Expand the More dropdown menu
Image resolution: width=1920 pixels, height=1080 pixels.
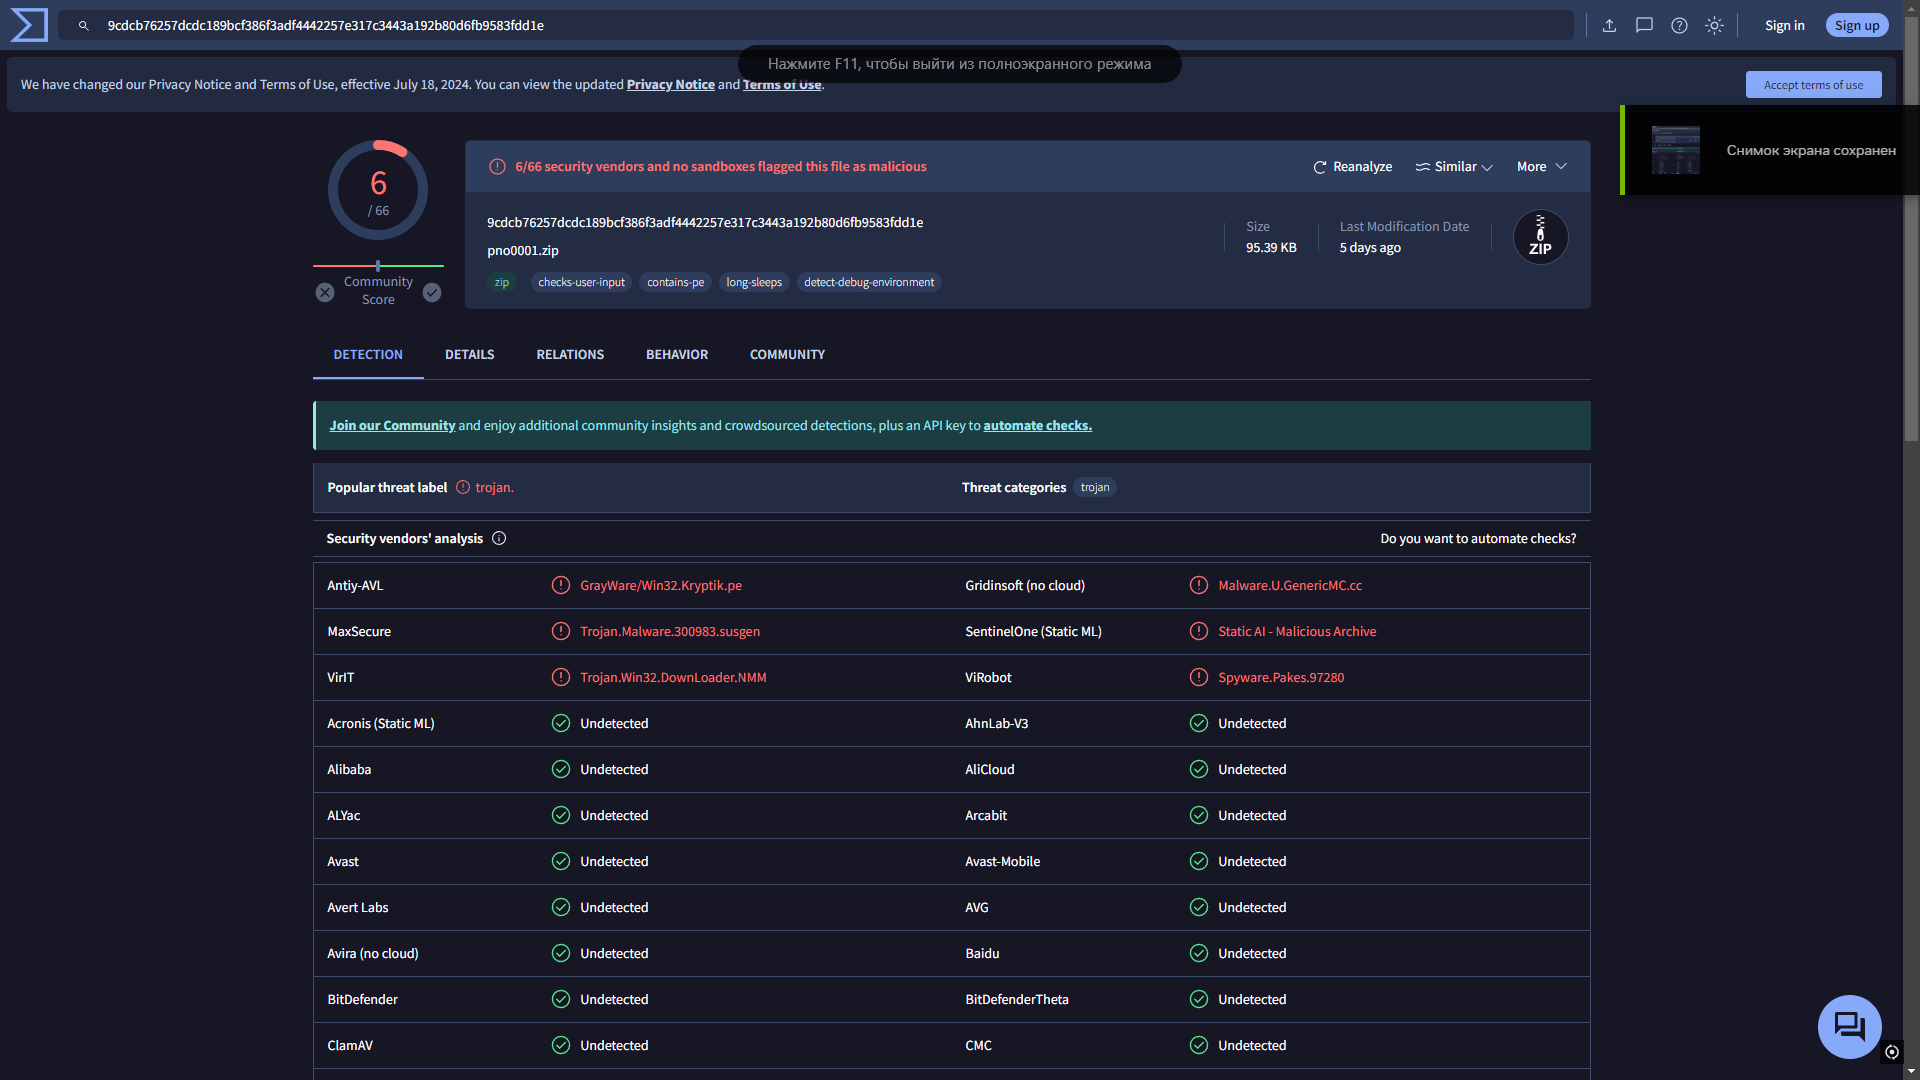1541,167
